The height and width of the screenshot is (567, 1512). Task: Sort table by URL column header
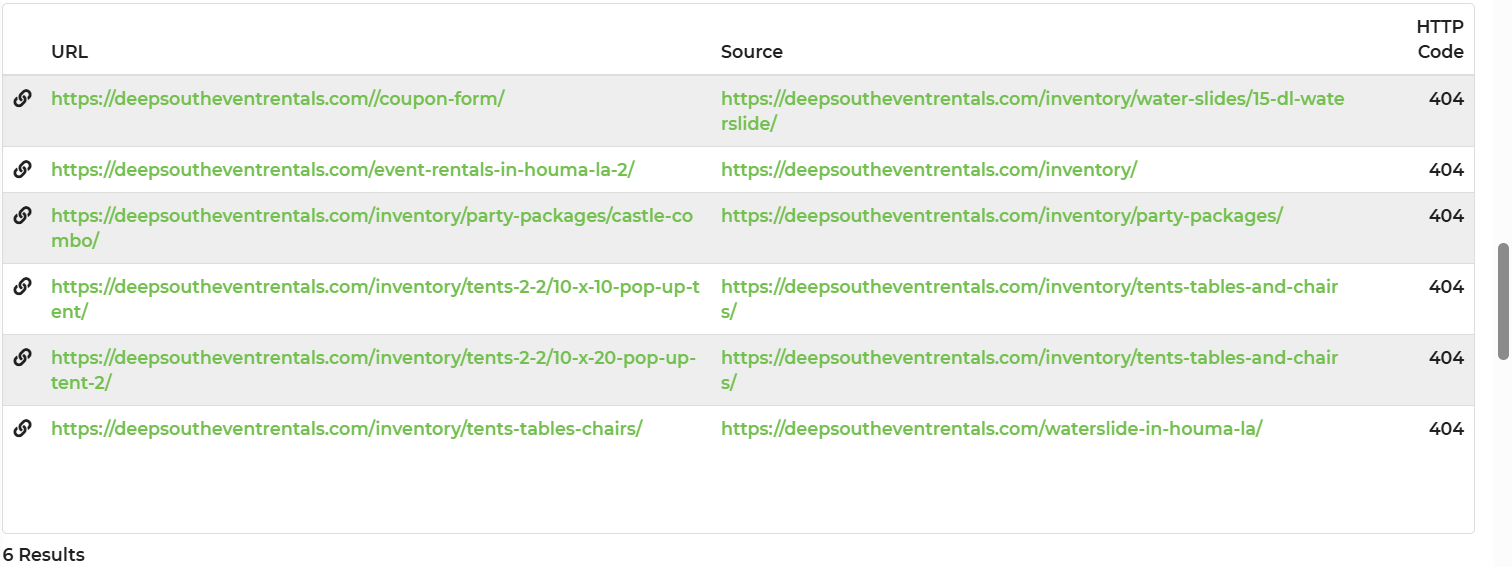pos(69,52)
